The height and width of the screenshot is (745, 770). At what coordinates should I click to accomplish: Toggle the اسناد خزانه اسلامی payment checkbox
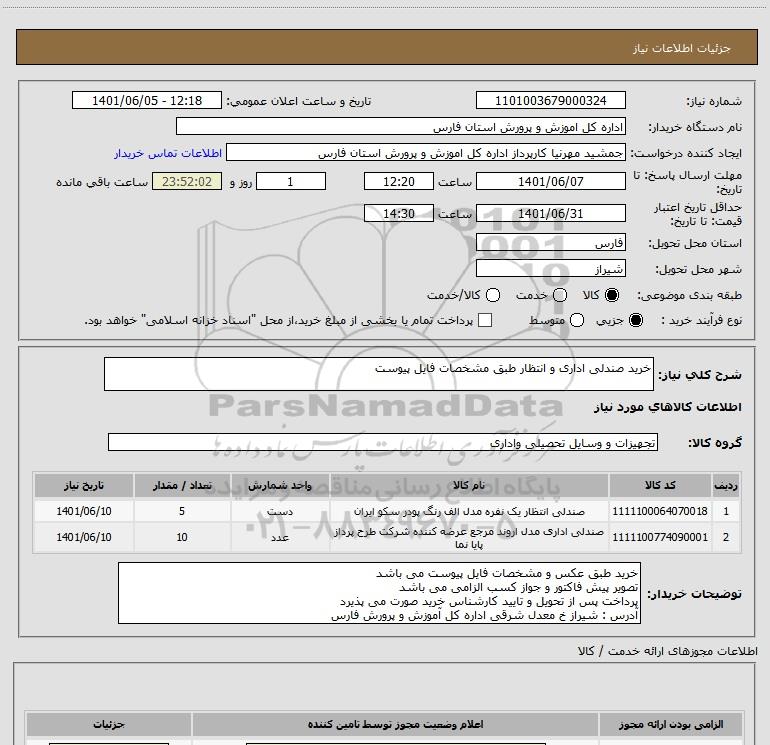pos(485,320)
